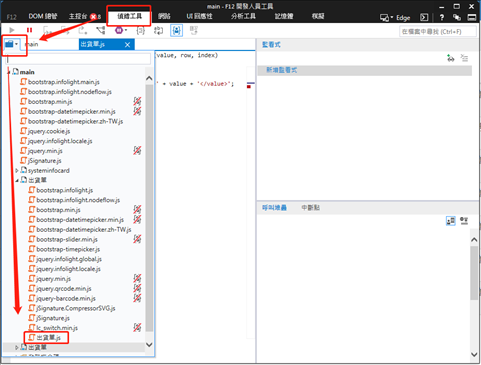
Task: Expand the collapsed 出貨單 node at tree bottom
Action: pos(17,347)
